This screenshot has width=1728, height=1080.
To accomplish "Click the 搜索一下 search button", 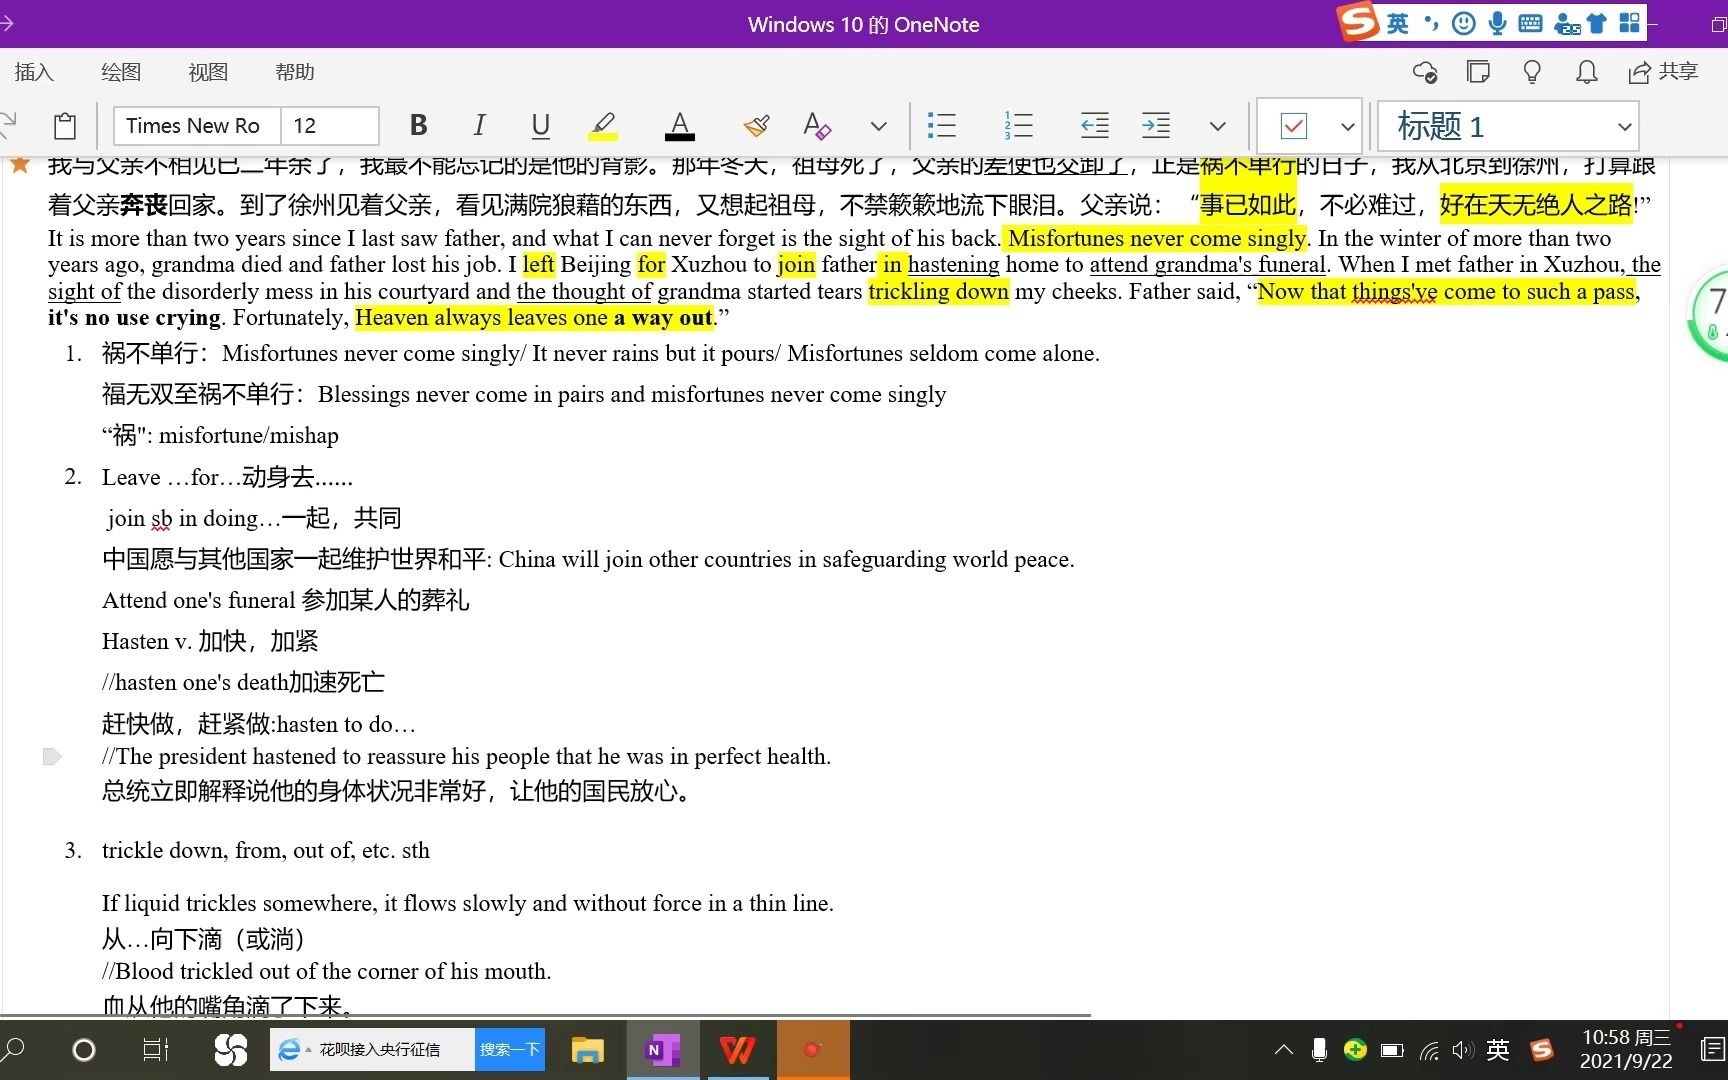I will (510, 1050).
